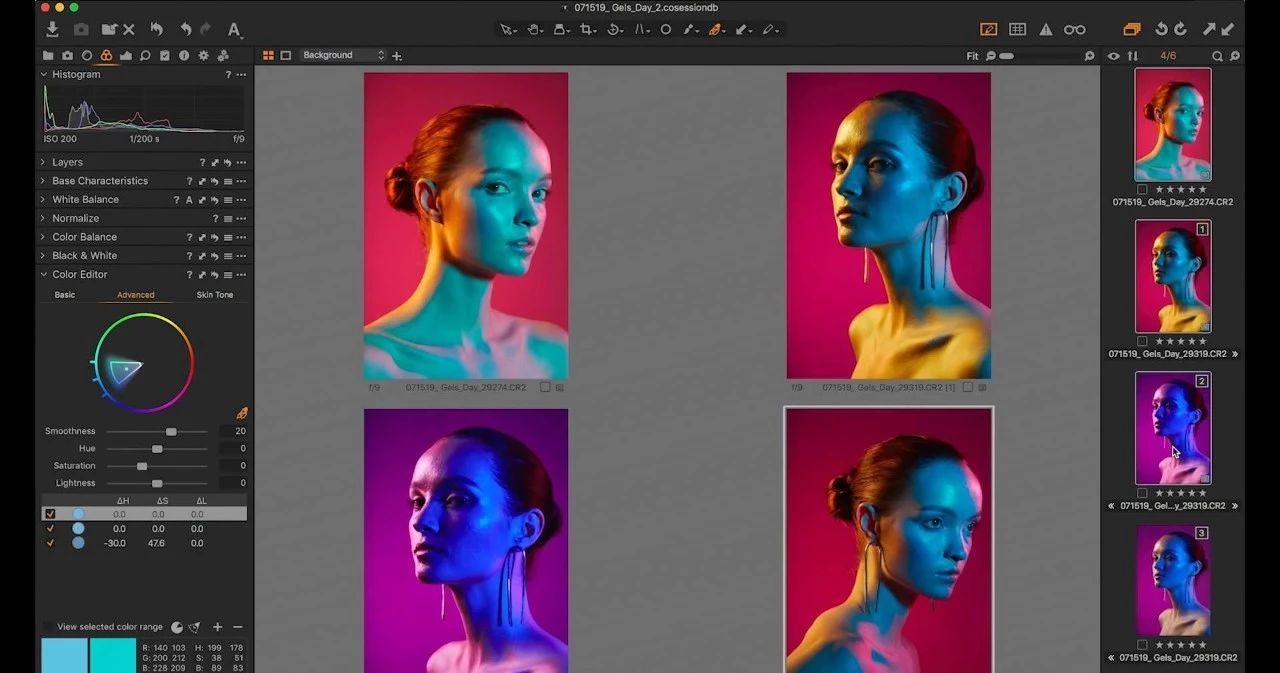Expand the Black & White panel
1280x673 pixels.
pos(43,256)
